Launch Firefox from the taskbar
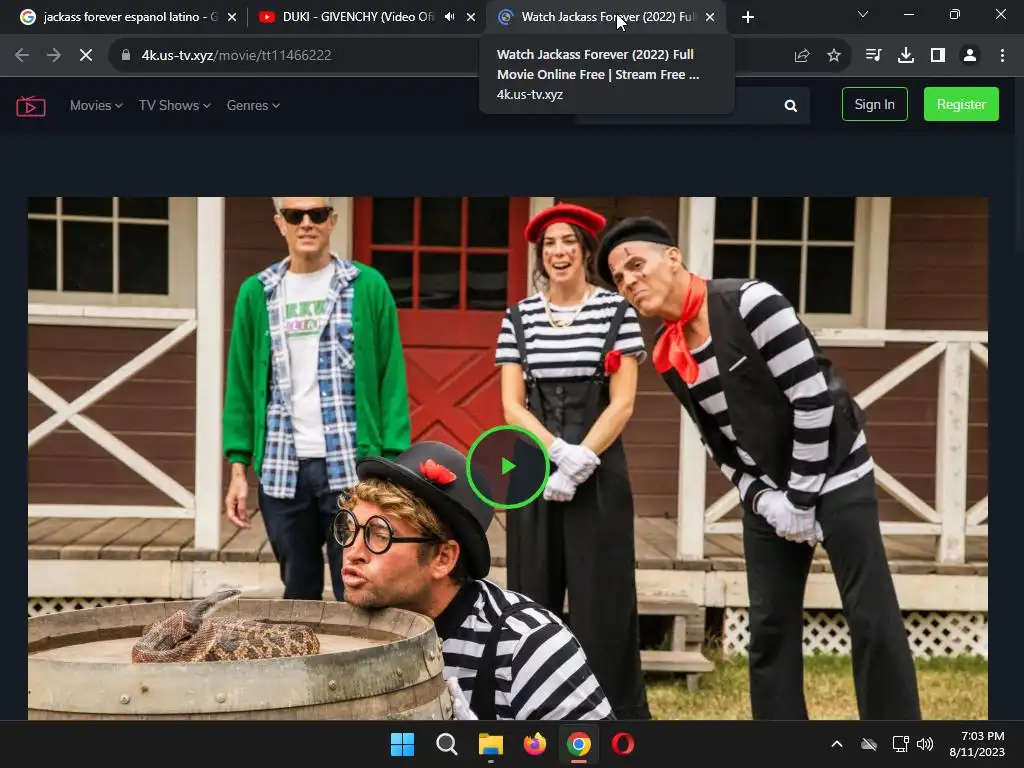The image size is (1024, 768). point(535,744)
